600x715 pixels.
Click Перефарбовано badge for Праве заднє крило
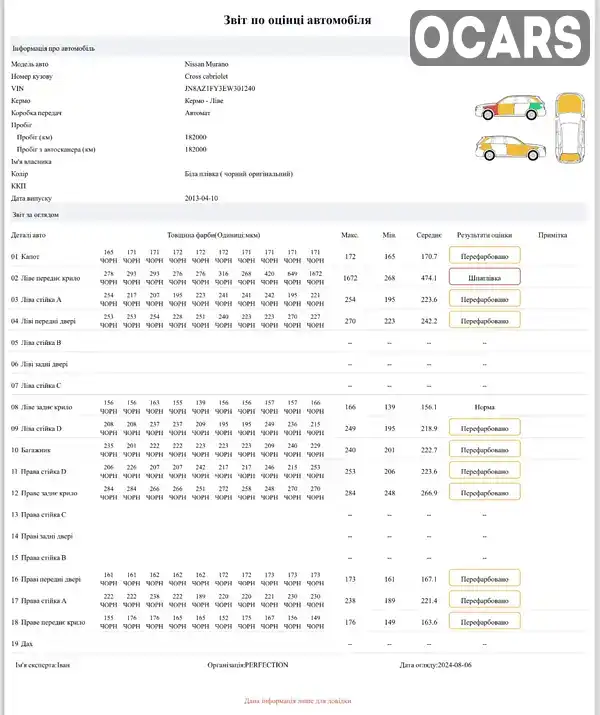pos(484,492)
